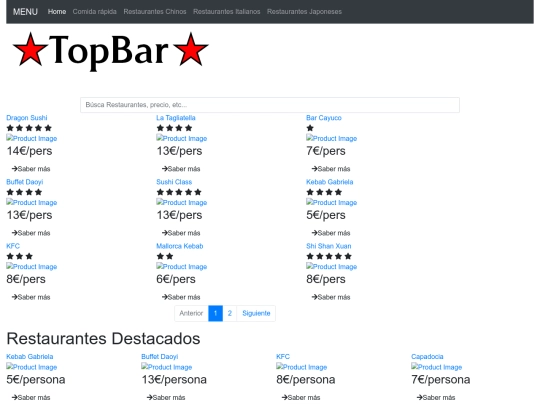
Task: Click Saber más under KFC 8€/pers
Action: pos(31,297)
